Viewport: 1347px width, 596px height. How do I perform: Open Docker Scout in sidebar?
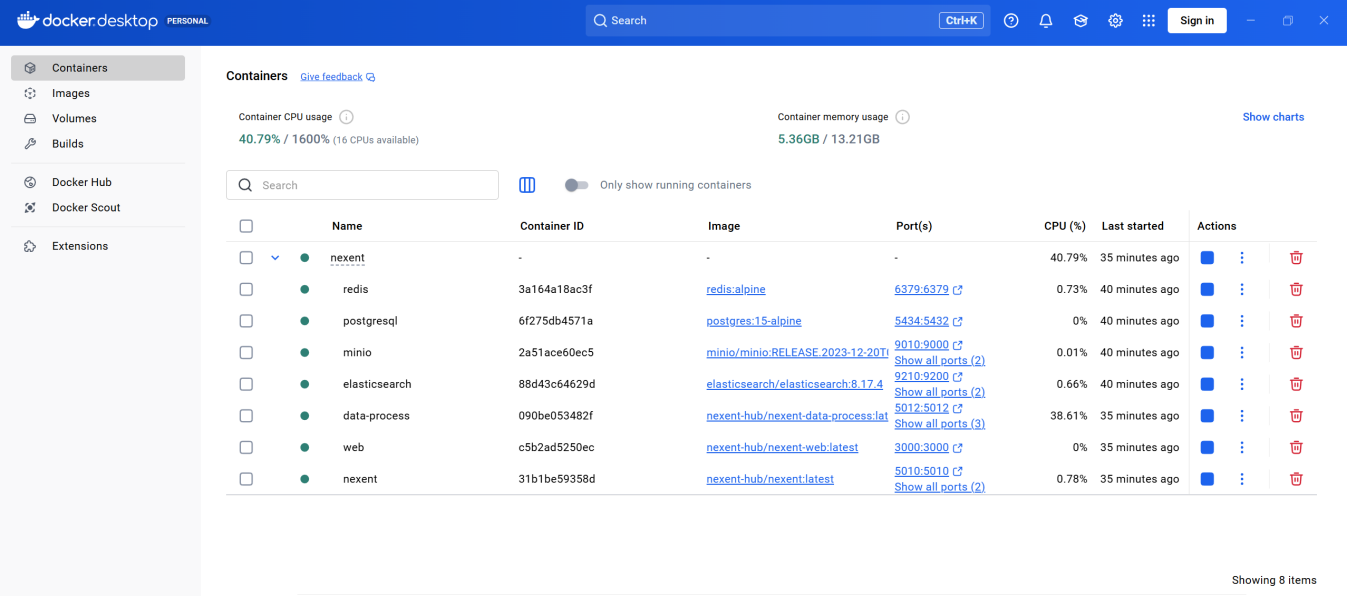pos(98,208)
